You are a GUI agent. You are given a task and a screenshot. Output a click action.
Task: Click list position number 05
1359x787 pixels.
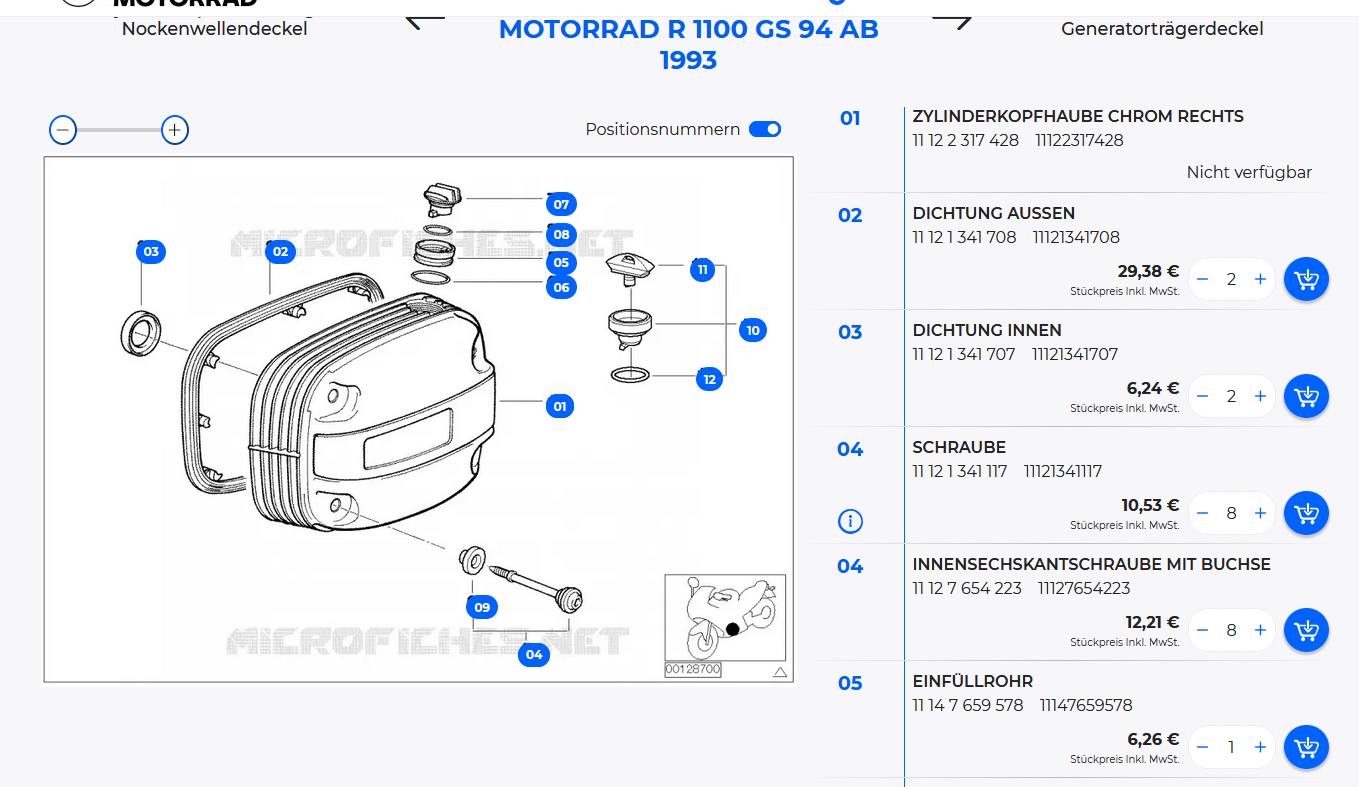click(x=850, y=683)
